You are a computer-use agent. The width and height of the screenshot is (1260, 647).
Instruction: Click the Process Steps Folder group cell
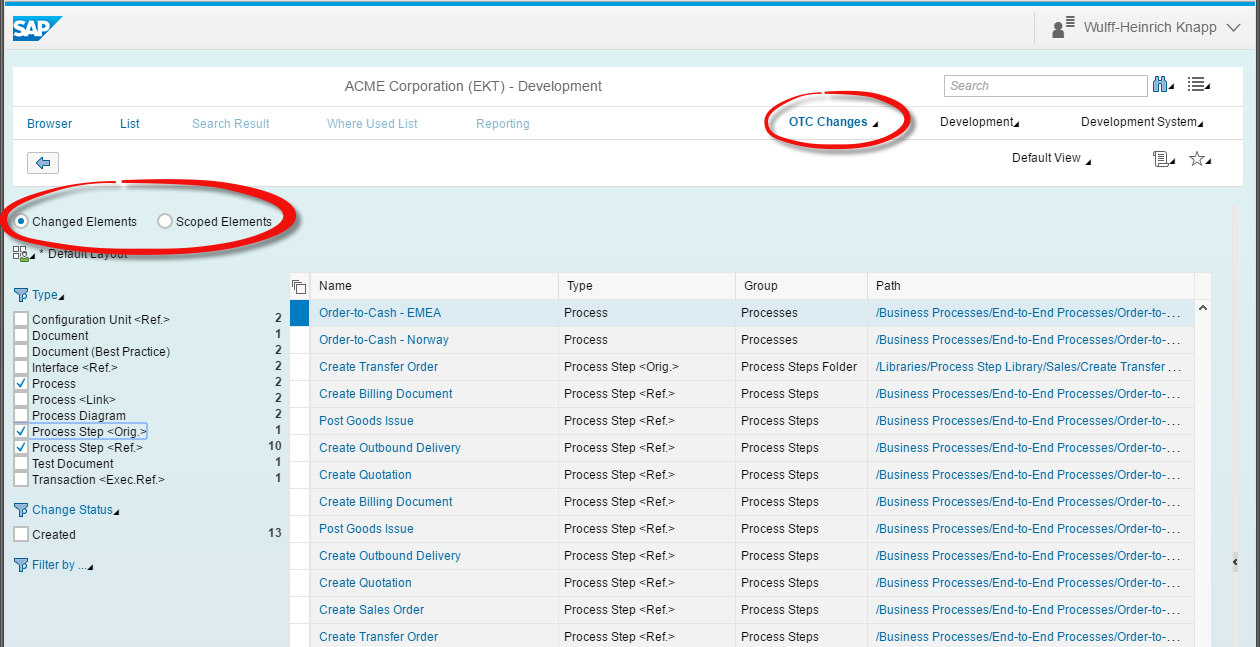tap(799, 367)
